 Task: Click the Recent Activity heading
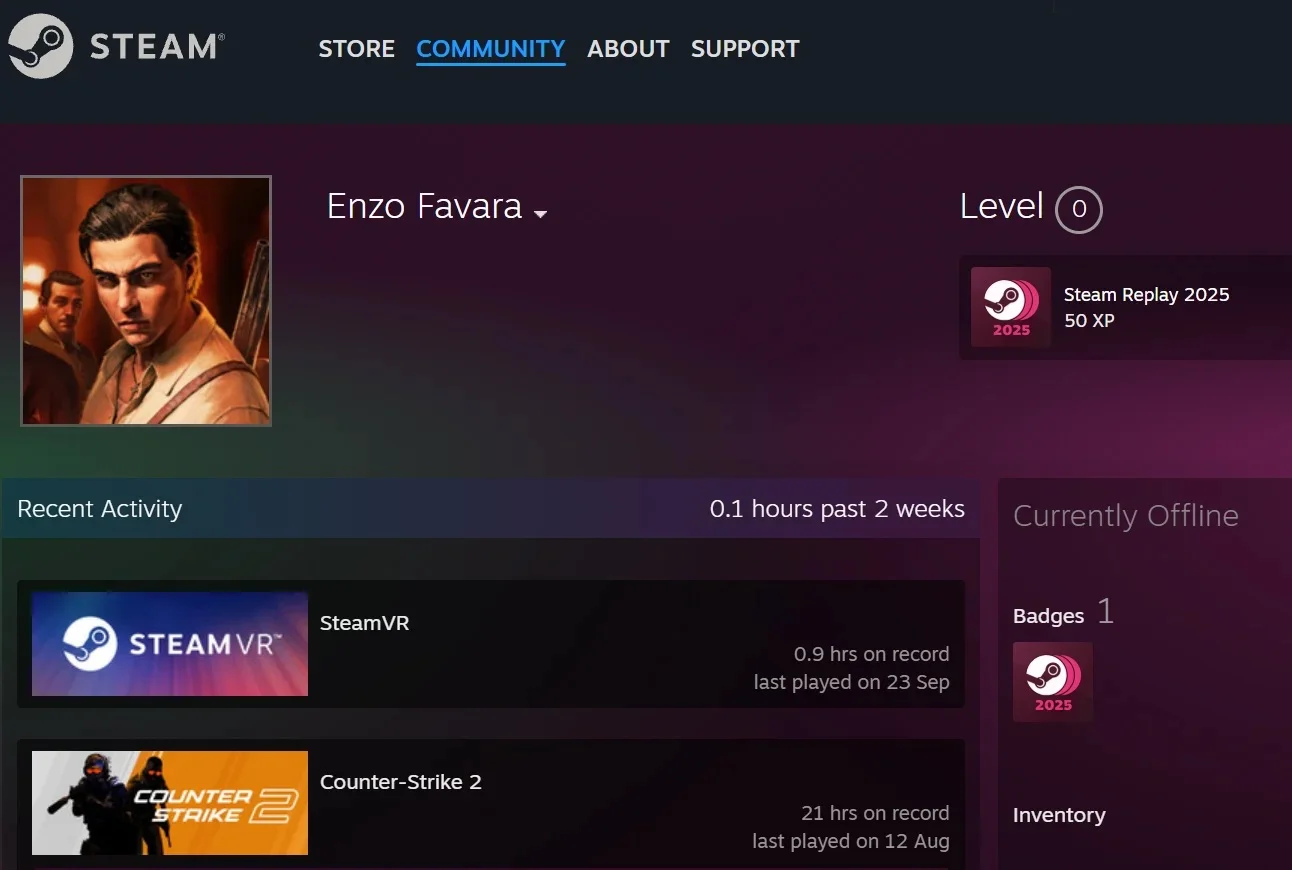tap(100, 509)
